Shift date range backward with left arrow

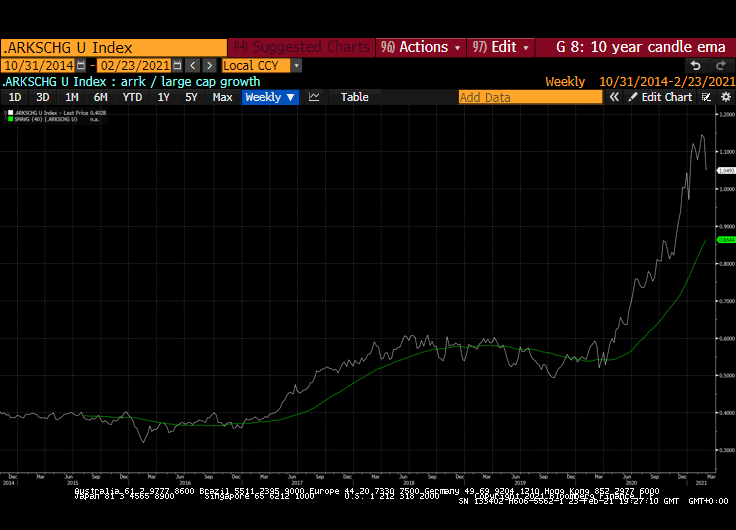click(192, 65)
